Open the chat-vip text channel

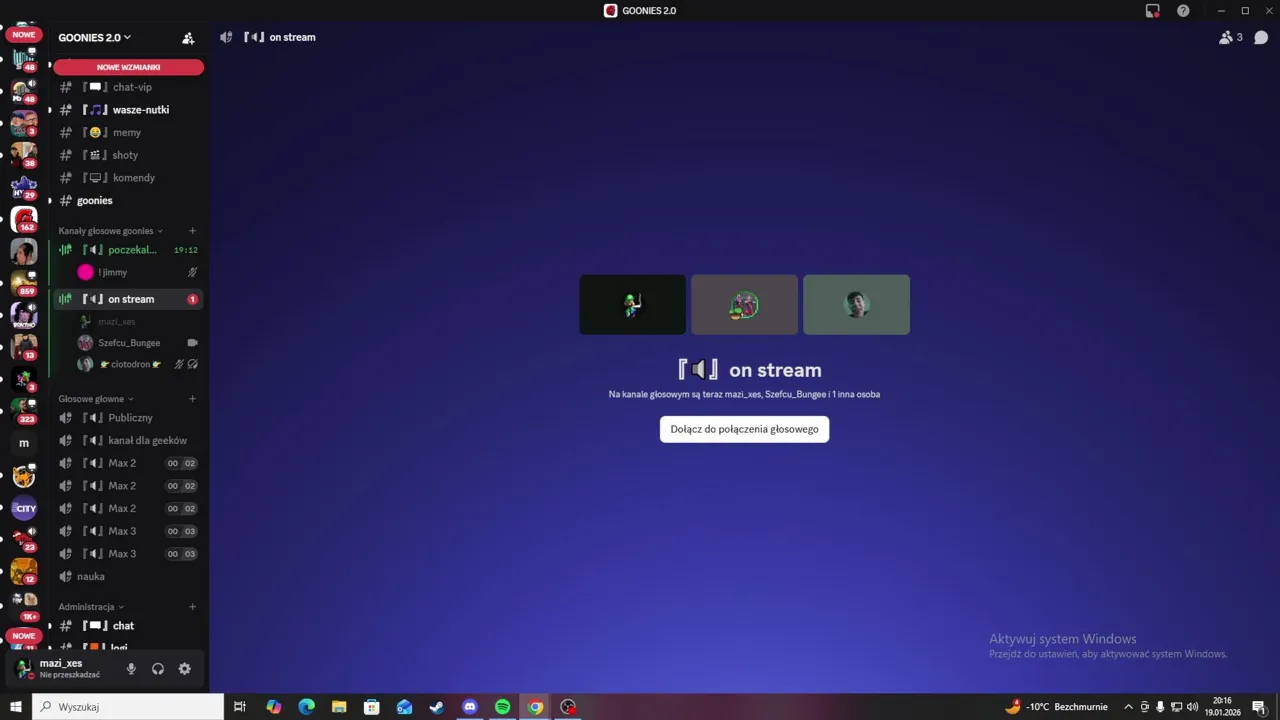click(128, 87)
